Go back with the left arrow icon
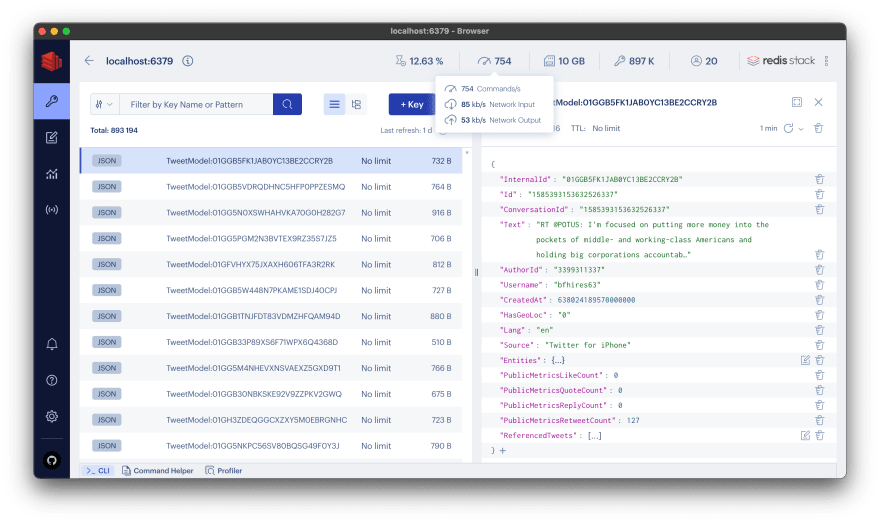Viewport: 880px width, 523px height. pos(89,61)
